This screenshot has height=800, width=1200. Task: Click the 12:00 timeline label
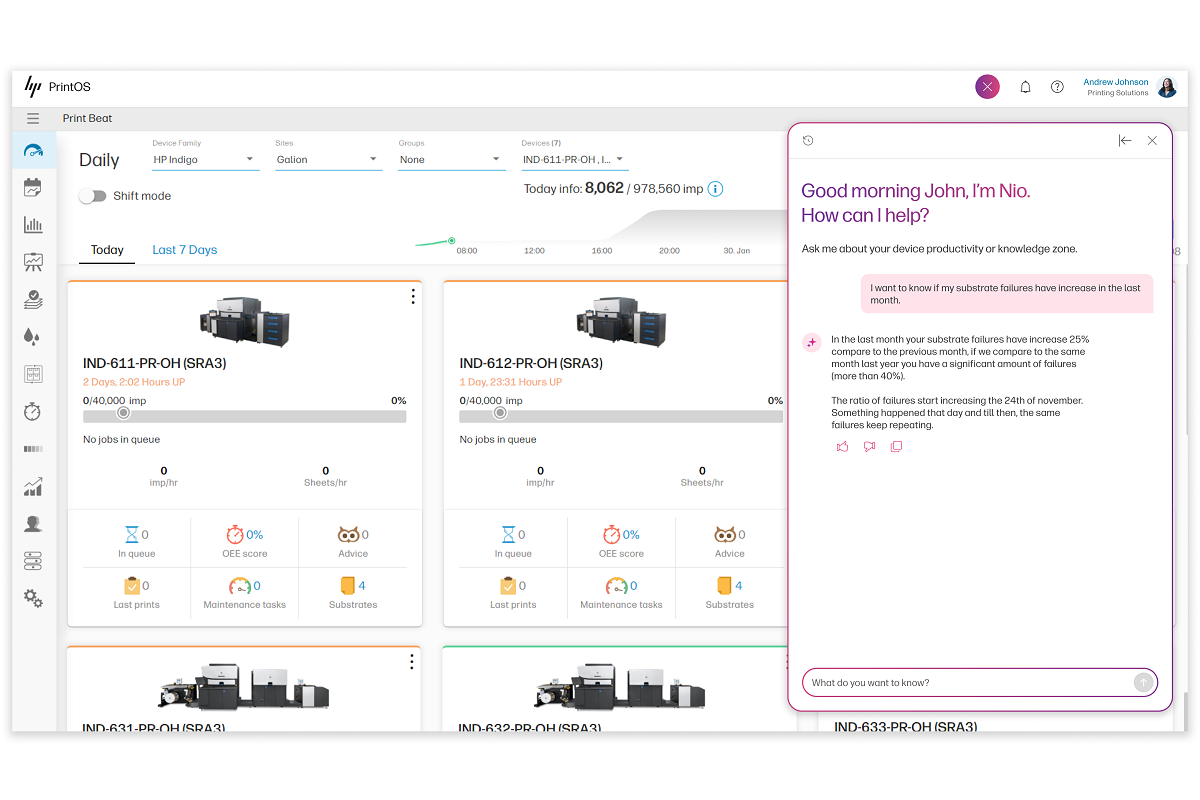pos(534,251)
